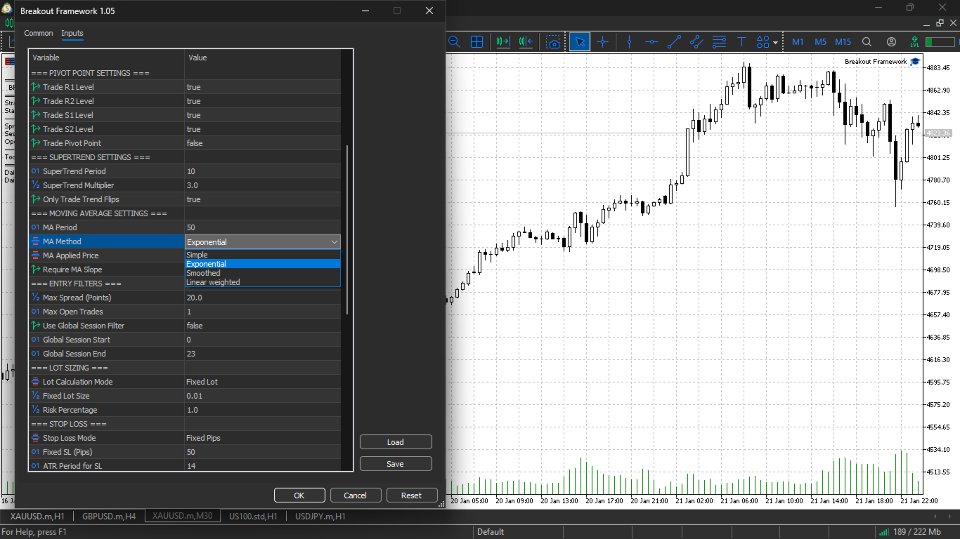The height and width of the screenshot is (539, 960).
Task: Take a chart screenshot with camera icon
Action: point(553,42)
